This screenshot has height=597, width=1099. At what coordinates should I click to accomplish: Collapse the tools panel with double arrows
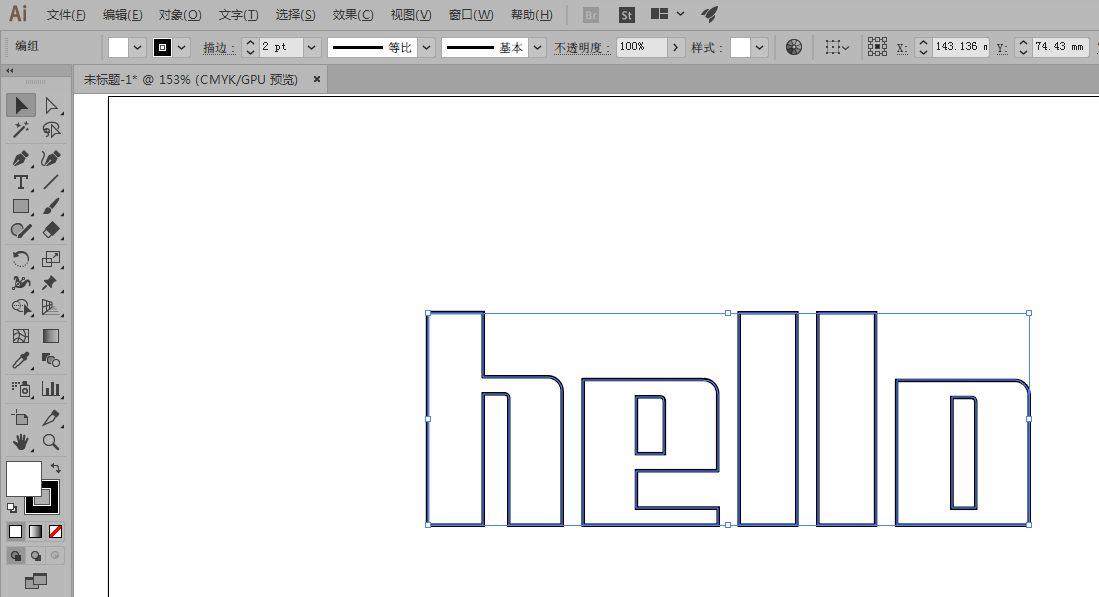(10, 71)
